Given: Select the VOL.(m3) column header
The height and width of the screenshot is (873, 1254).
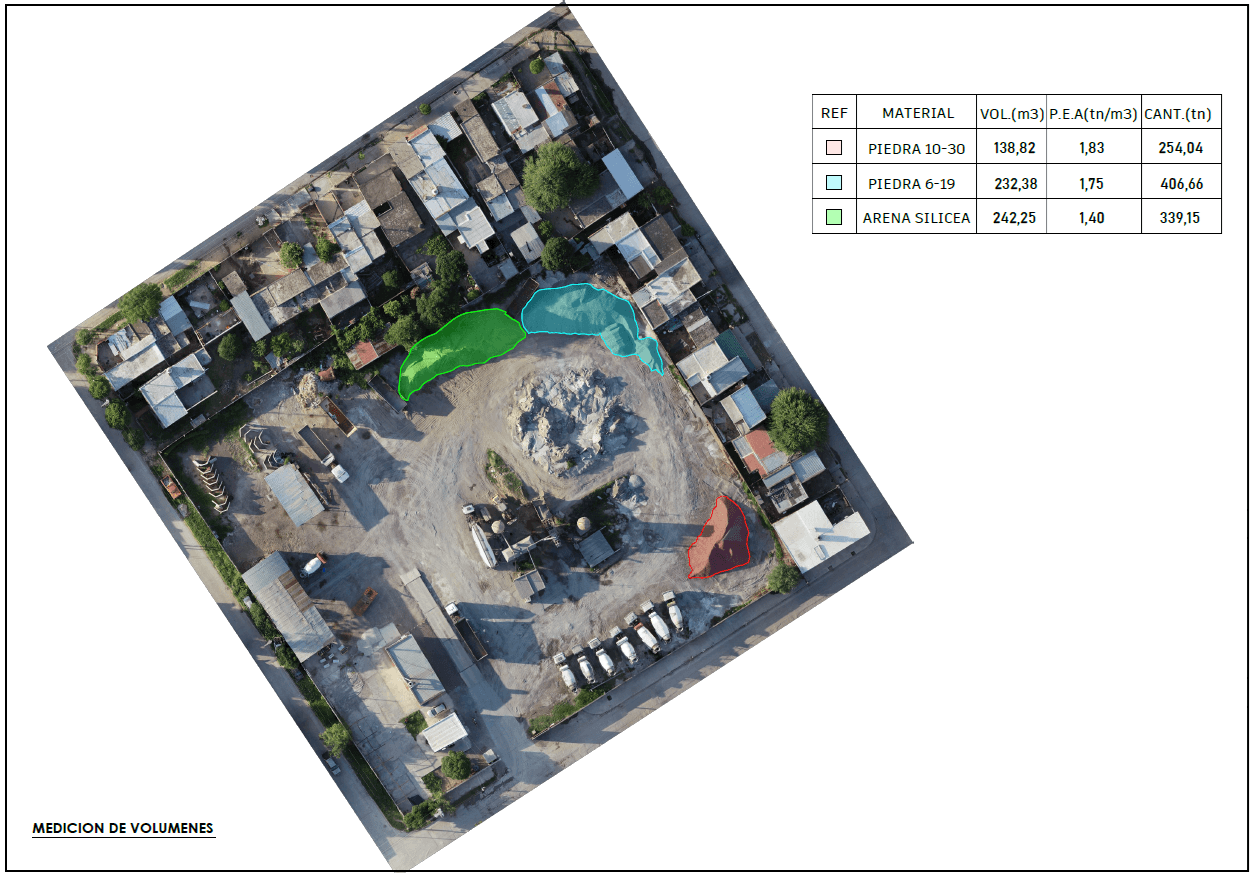Looking at the screenshot, I should pyautogui.click(x=1012, y=114).
